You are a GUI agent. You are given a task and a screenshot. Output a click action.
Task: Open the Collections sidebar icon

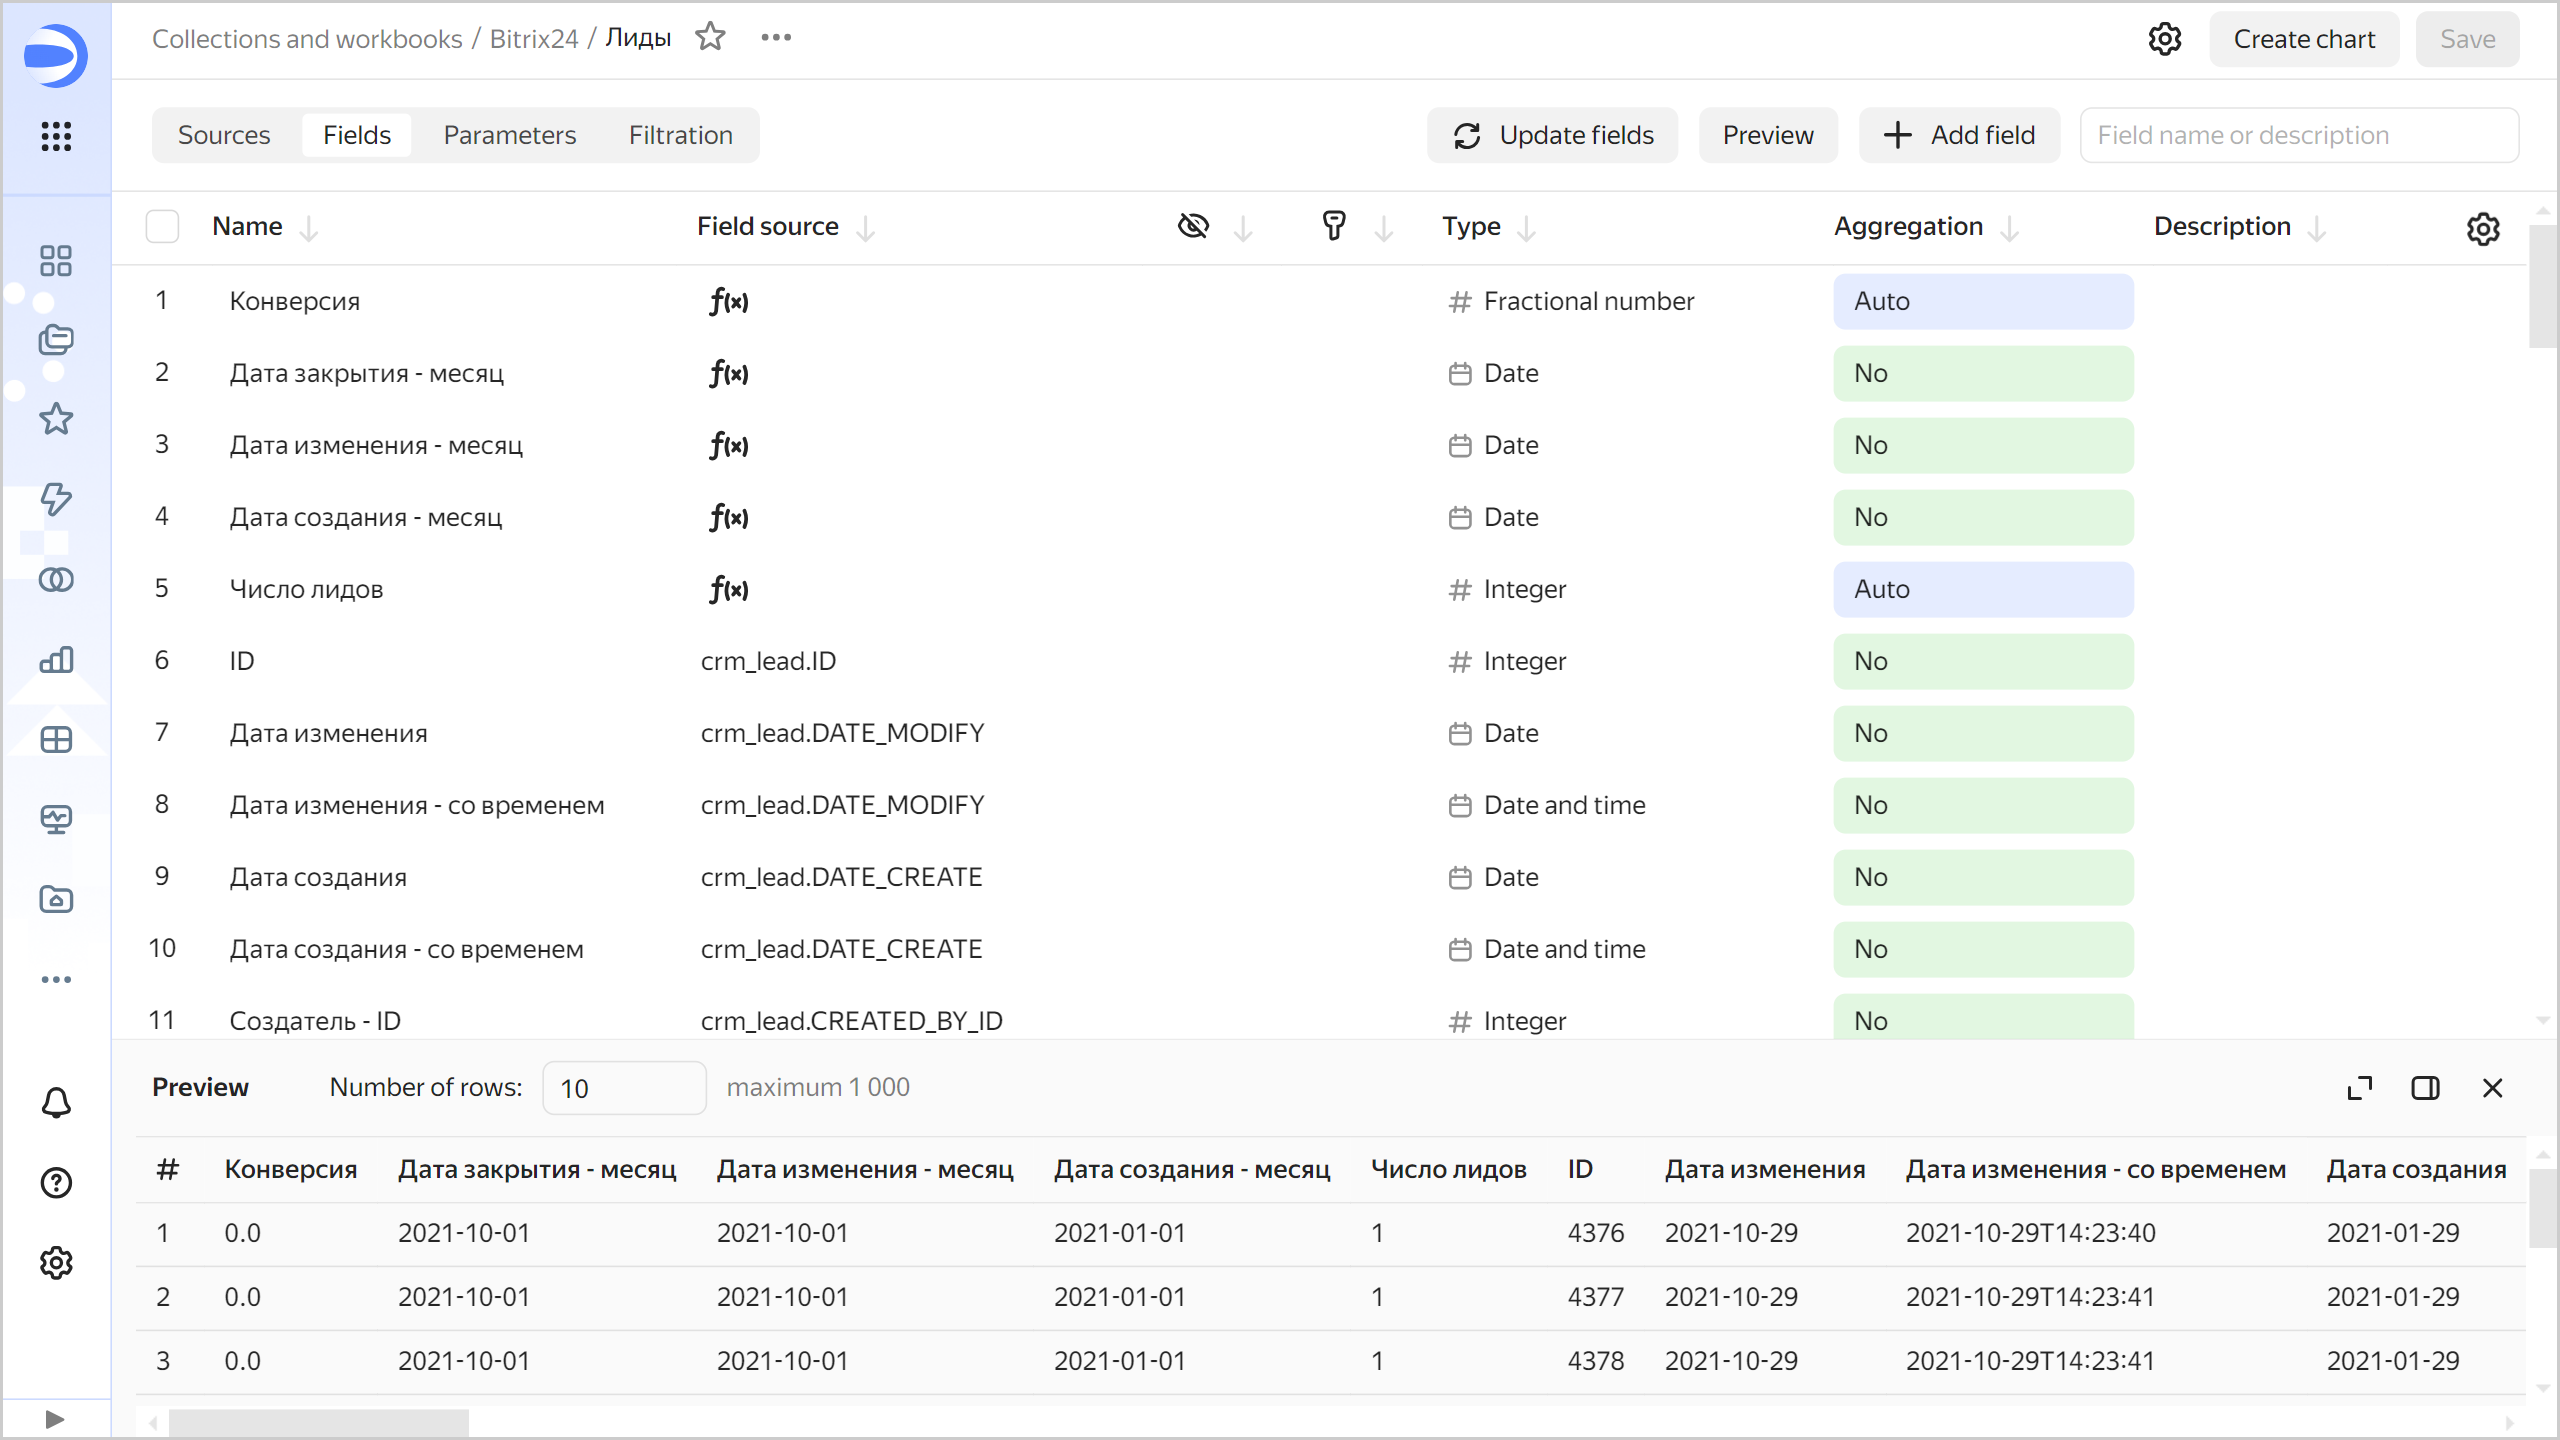[x=55, y=340]
